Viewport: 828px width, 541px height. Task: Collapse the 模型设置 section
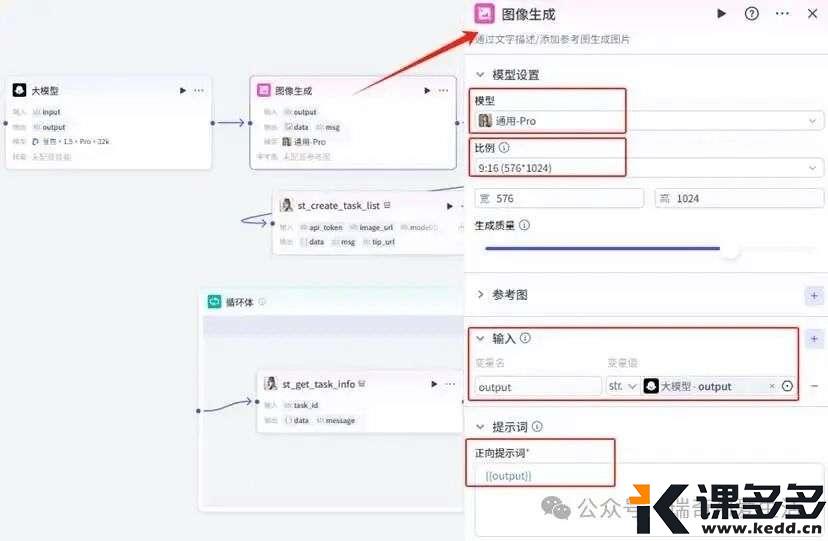click(x=480, y=75)
